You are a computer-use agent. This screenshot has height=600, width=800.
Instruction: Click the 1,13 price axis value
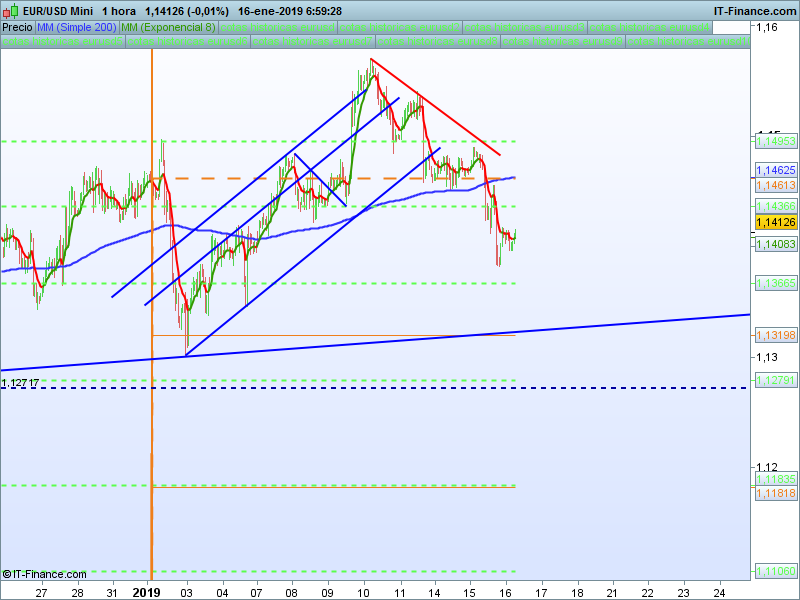click(x=768, y=357)
